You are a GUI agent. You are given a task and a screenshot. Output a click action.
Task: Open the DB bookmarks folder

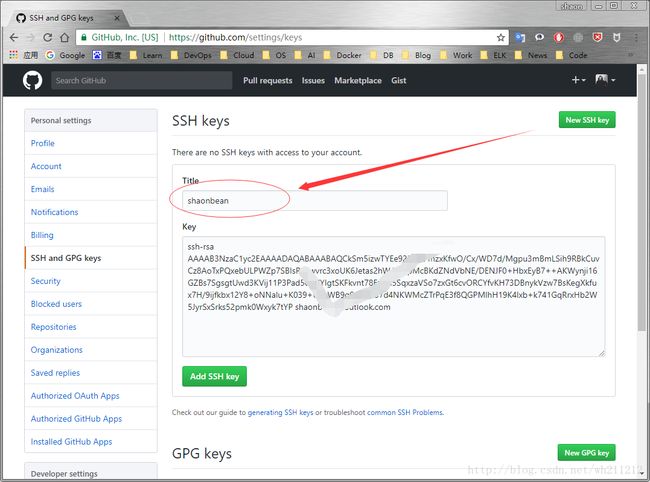point(381,55)
